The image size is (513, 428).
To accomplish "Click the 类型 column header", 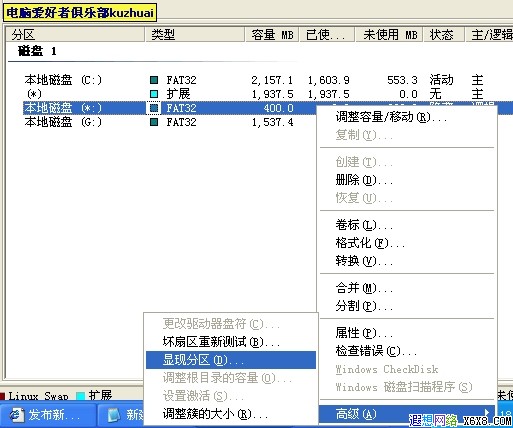I will point(195,35).
